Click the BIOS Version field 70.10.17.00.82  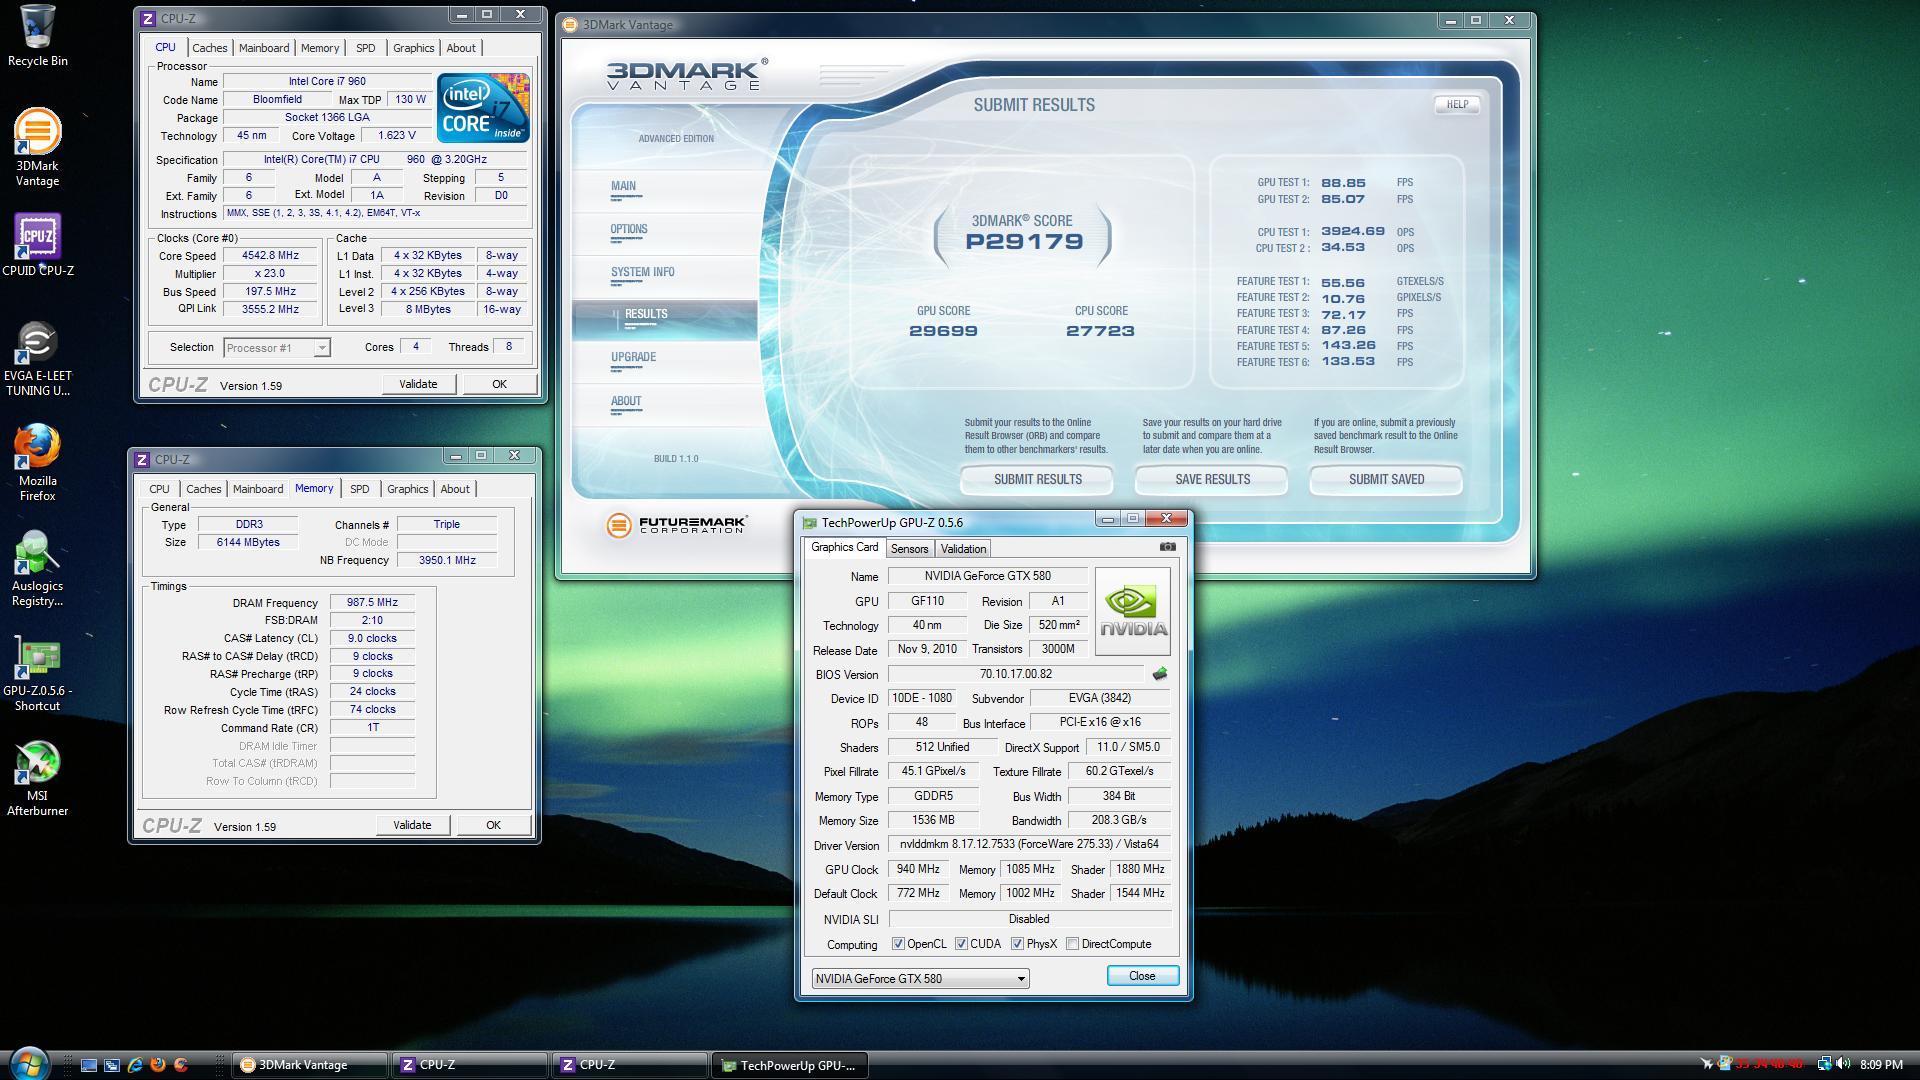[x=1015, y=674]
